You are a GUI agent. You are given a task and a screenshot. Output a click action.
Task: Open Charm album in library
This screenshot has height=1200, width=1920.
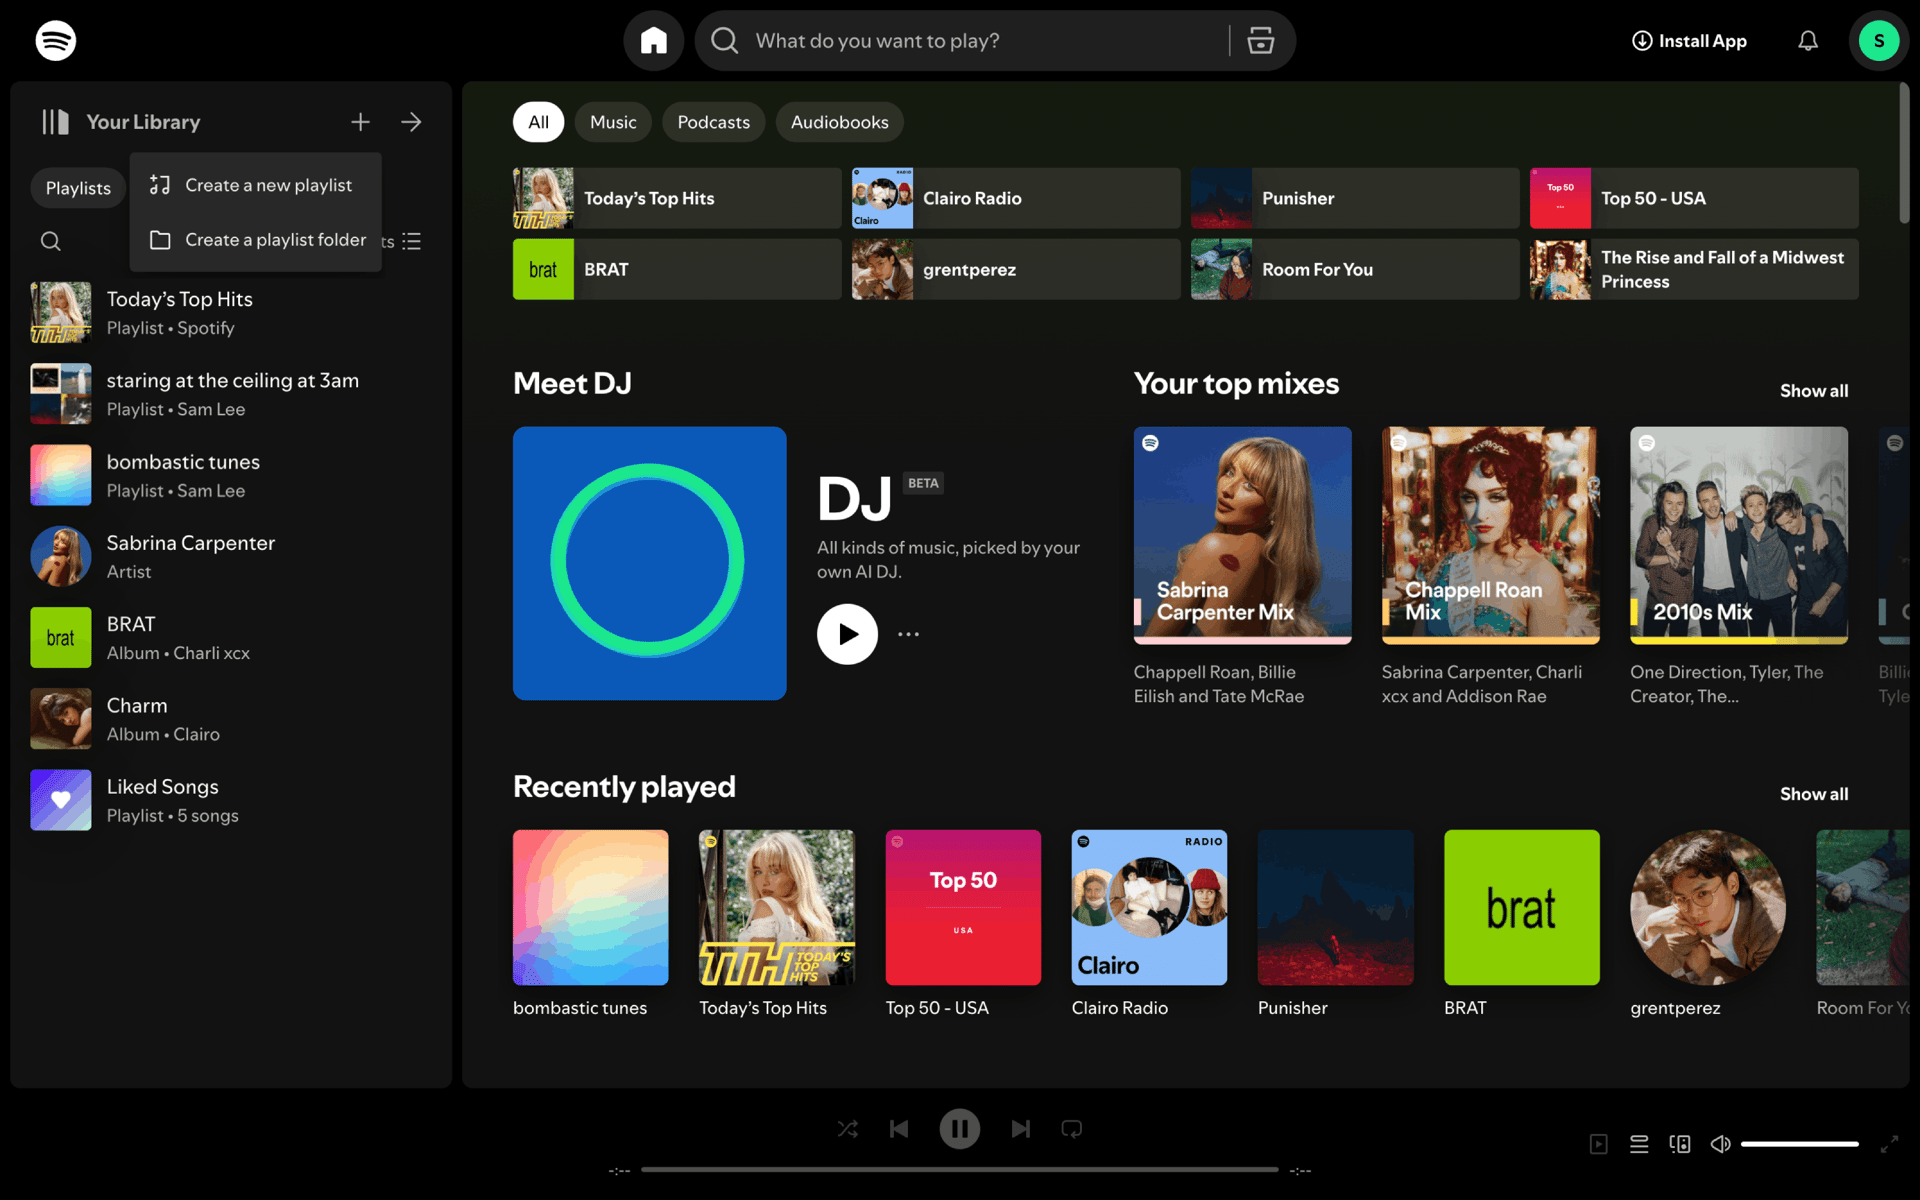(231, 719)
